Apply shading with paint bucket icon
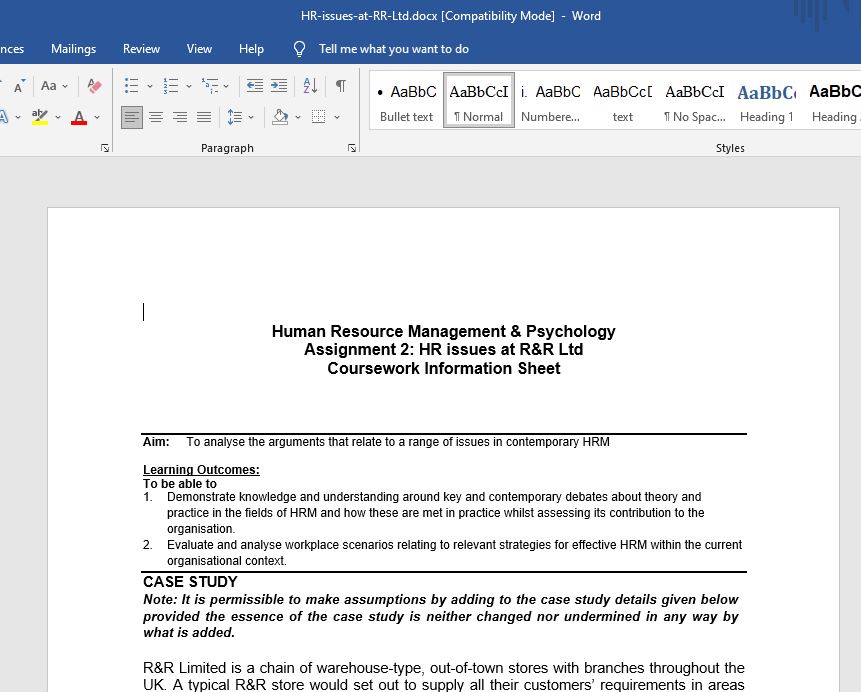This screenshot has height=692, width=861. pyautogui.click(x=280, y=117)
